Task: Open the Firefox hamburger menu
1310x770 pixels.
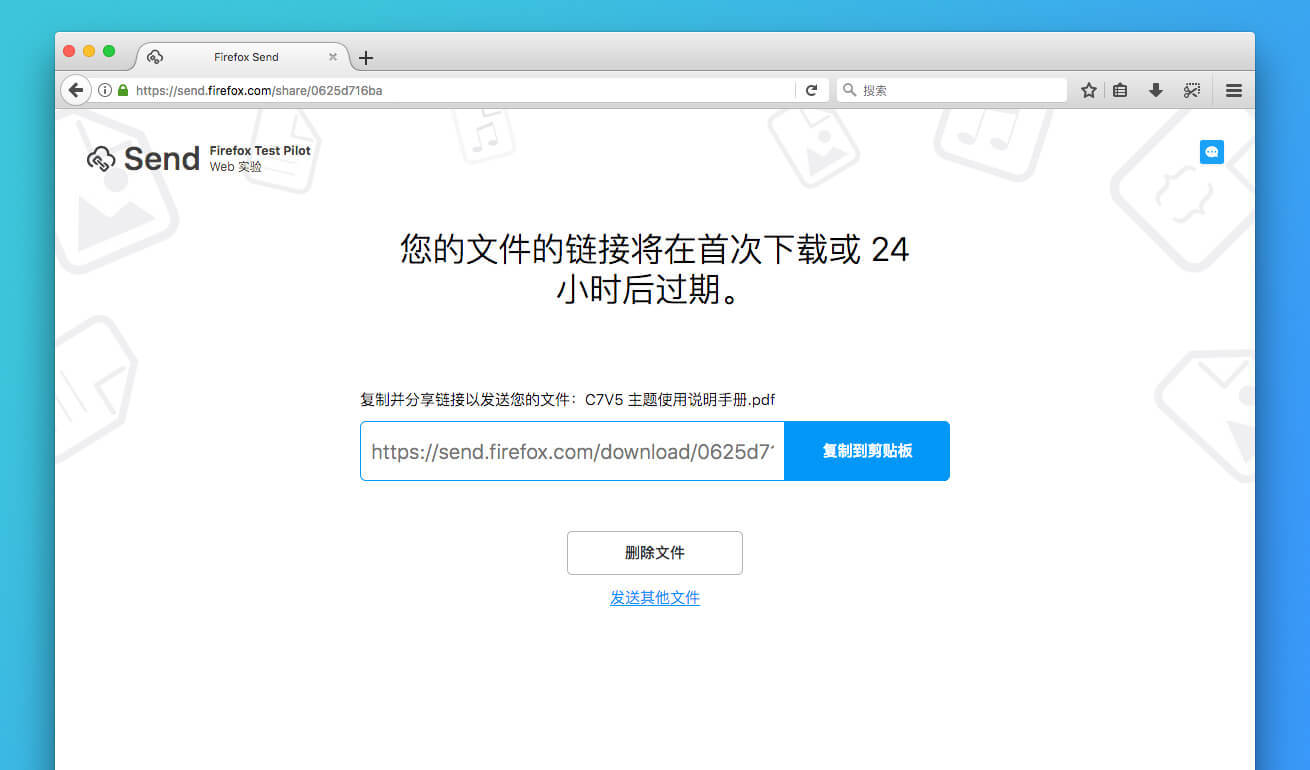Action: [1234, 90]
